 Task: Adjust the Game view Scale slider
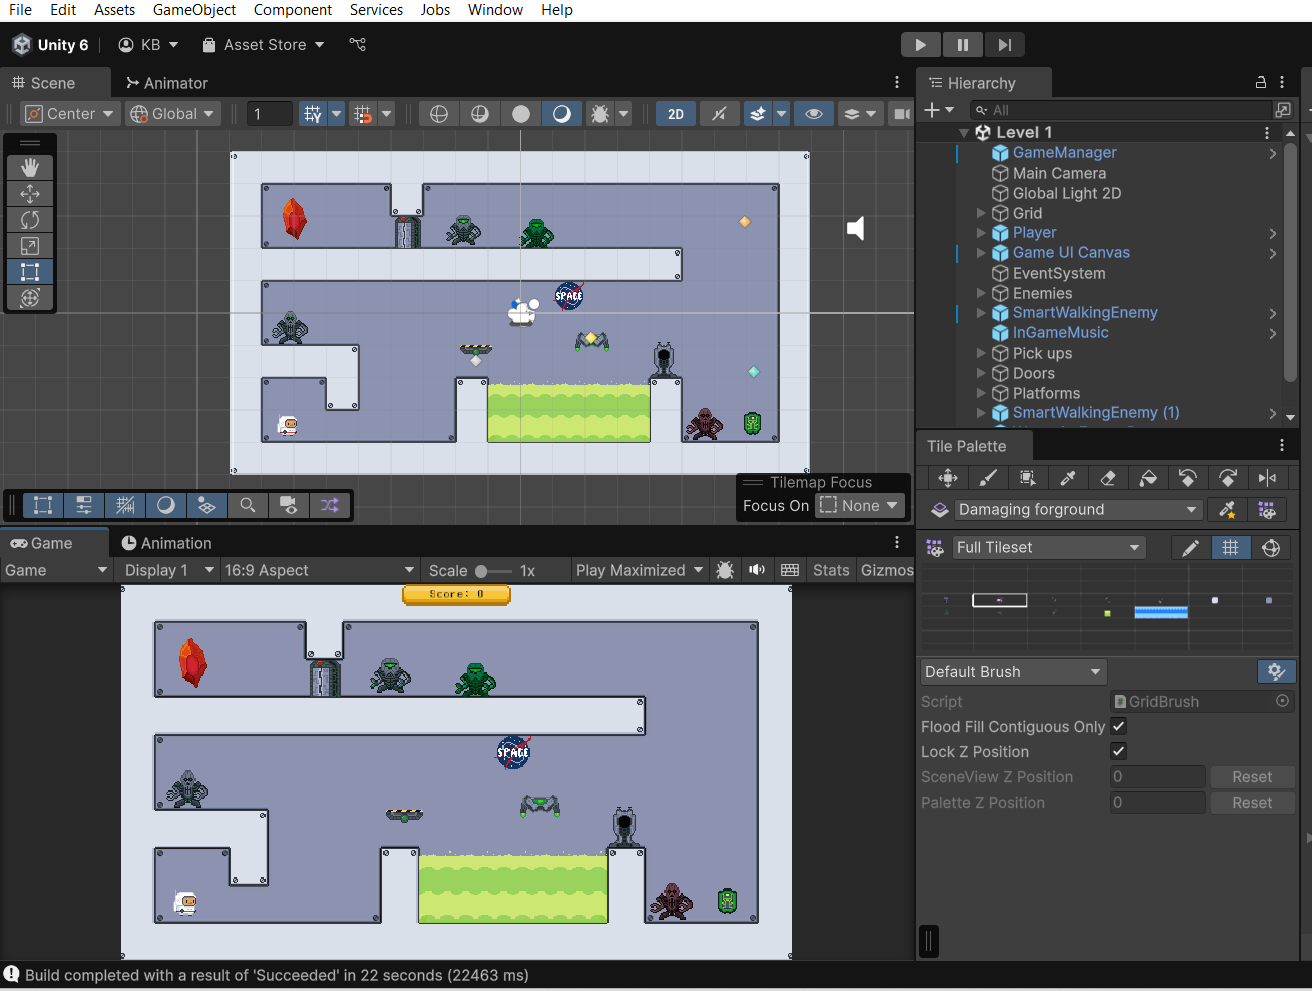point(482,571)
